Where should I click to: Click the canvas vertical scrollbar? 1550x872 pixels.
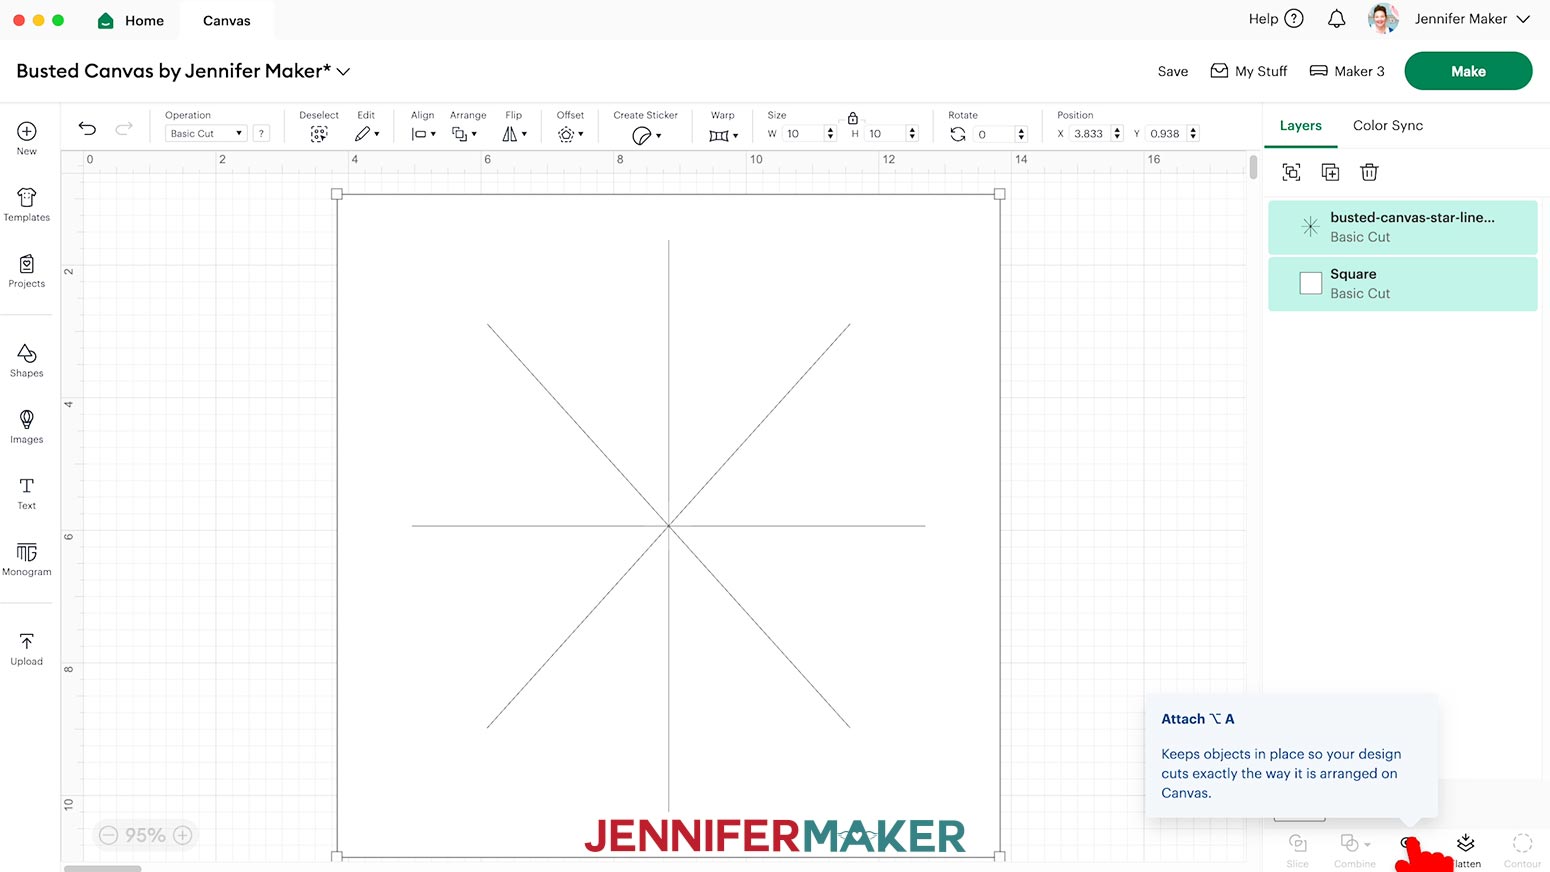(1253, 167)
